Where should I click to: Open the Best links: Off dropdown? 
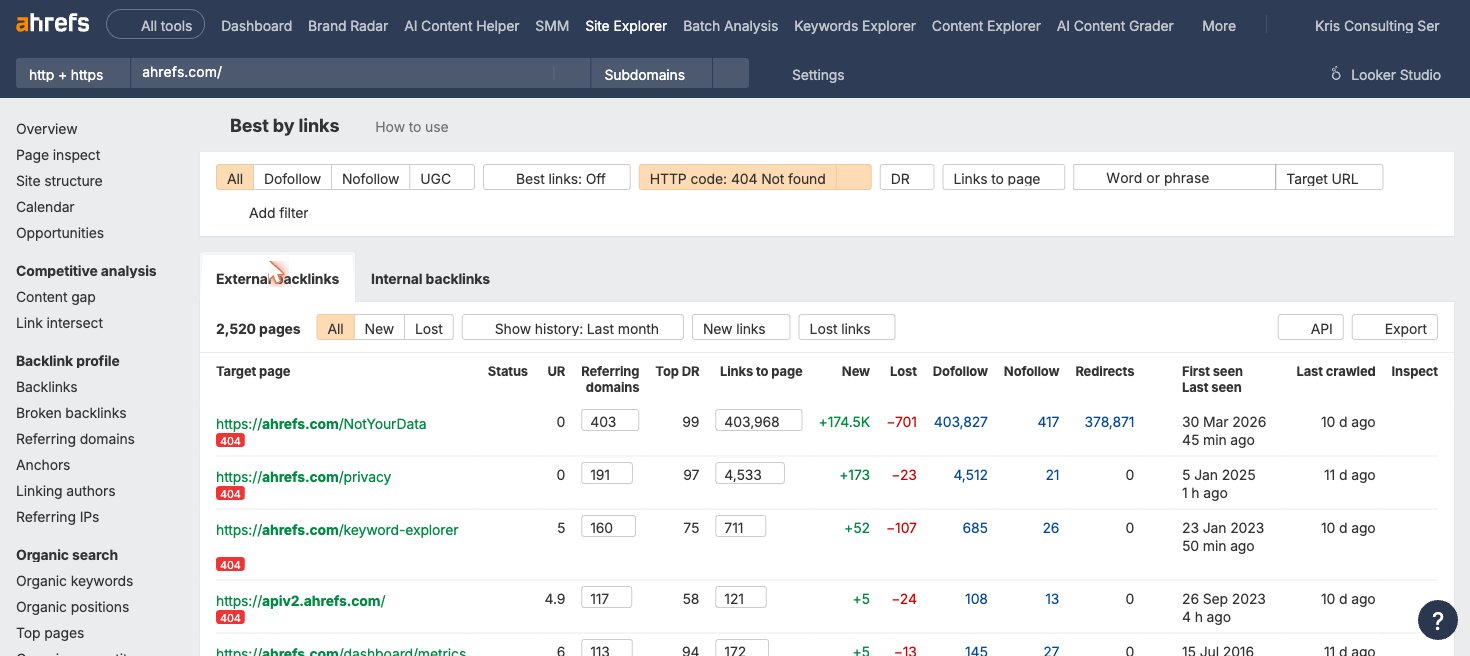tap(557, 178)
